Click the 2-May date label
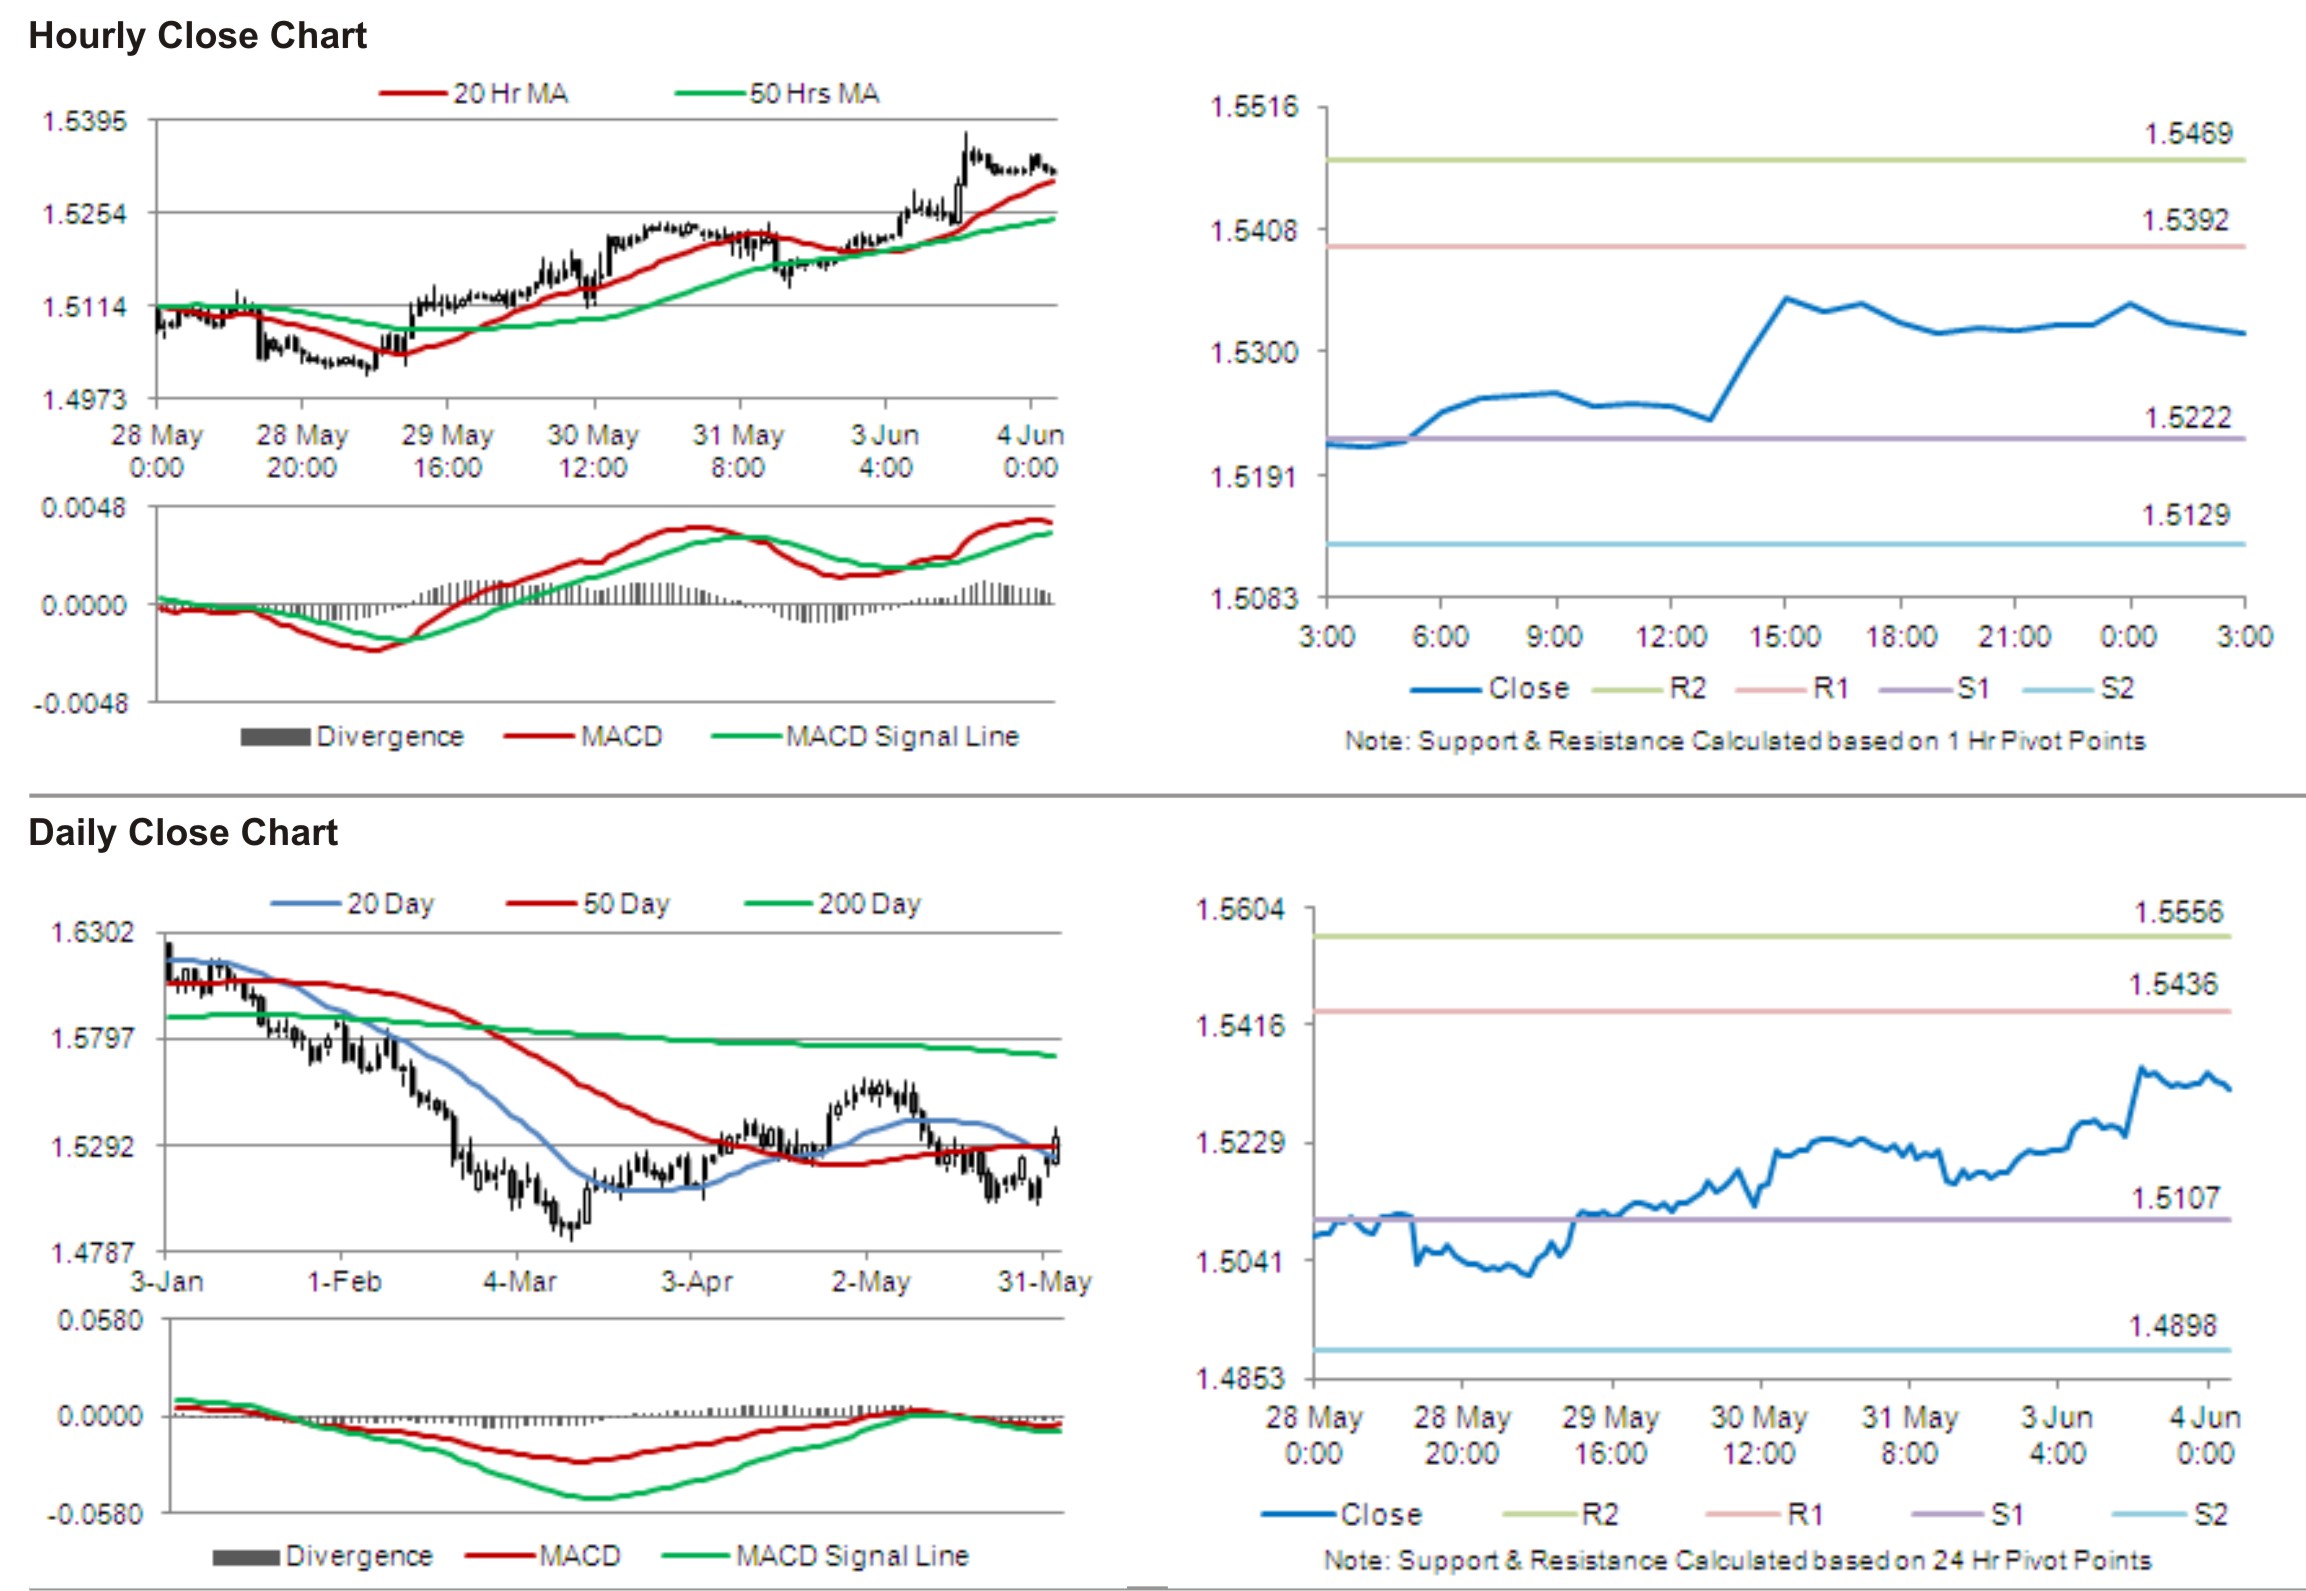This screenshot has height=1591, width=2306. [x=870, y=1282]
